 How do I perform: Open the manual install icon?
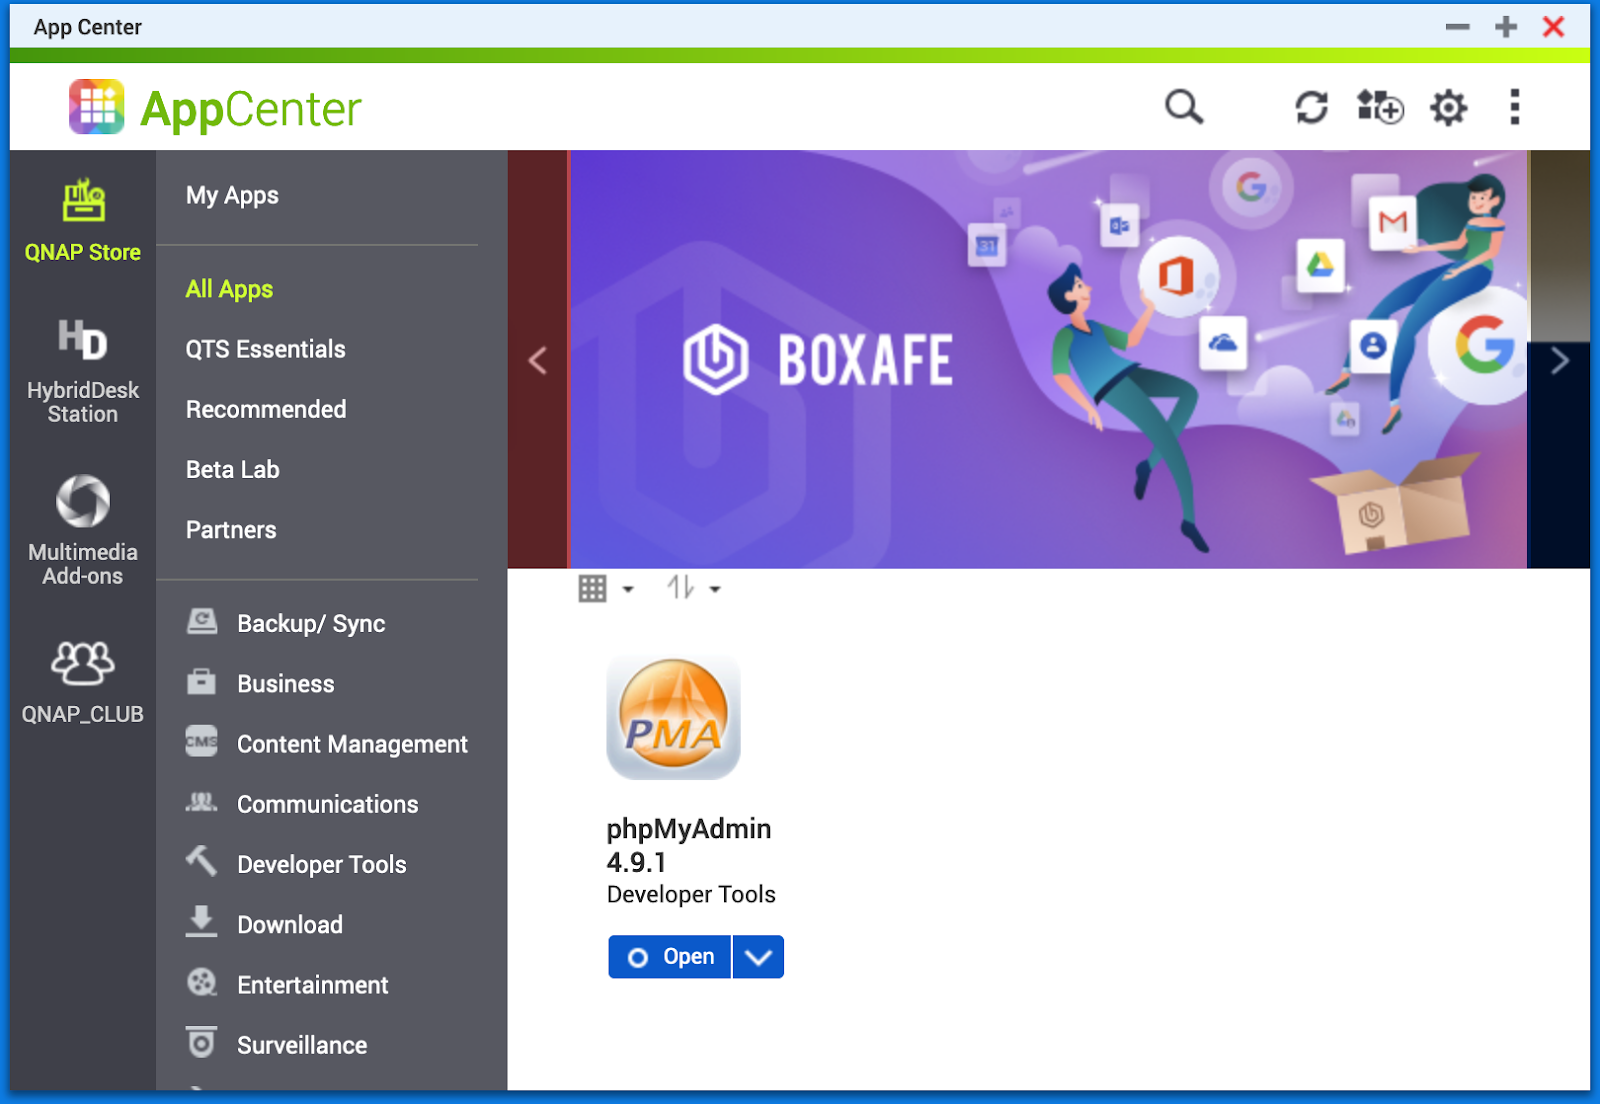1380,107
